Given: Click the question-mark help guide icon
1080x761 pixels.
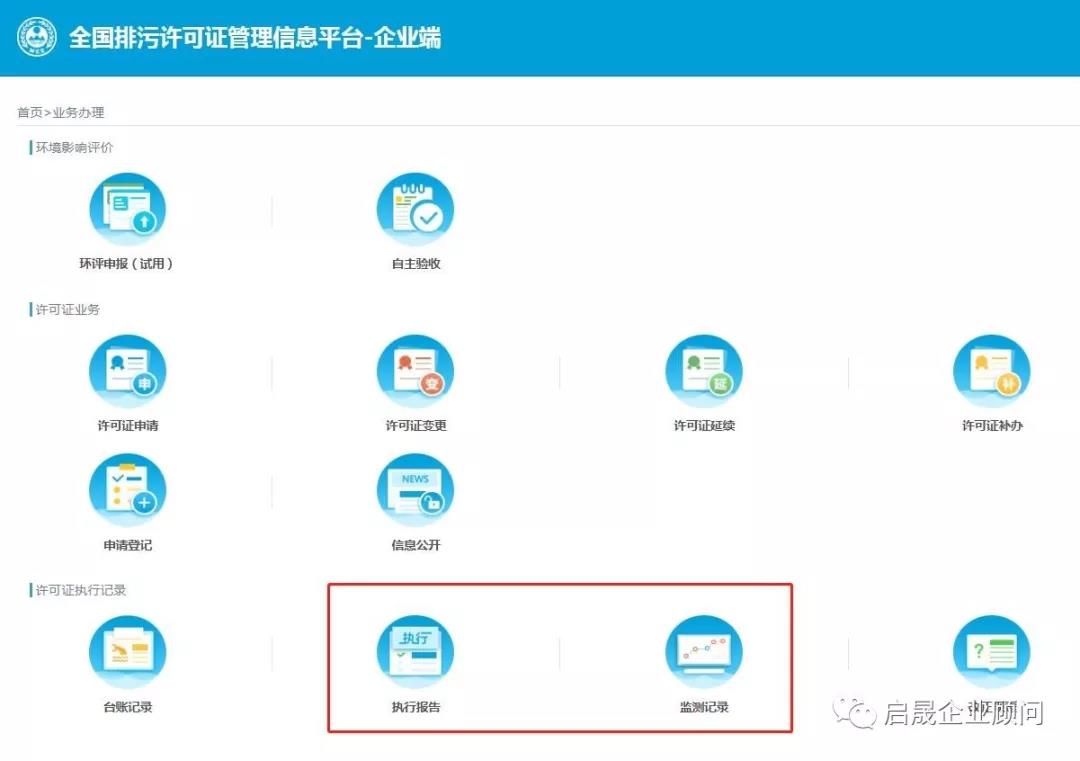Looking at the screenshot, I should 991,651.
